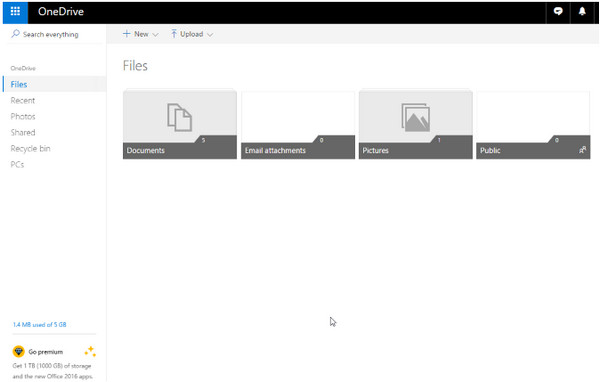
Task: Click the premium diamond icon
Action: [18, 351]
